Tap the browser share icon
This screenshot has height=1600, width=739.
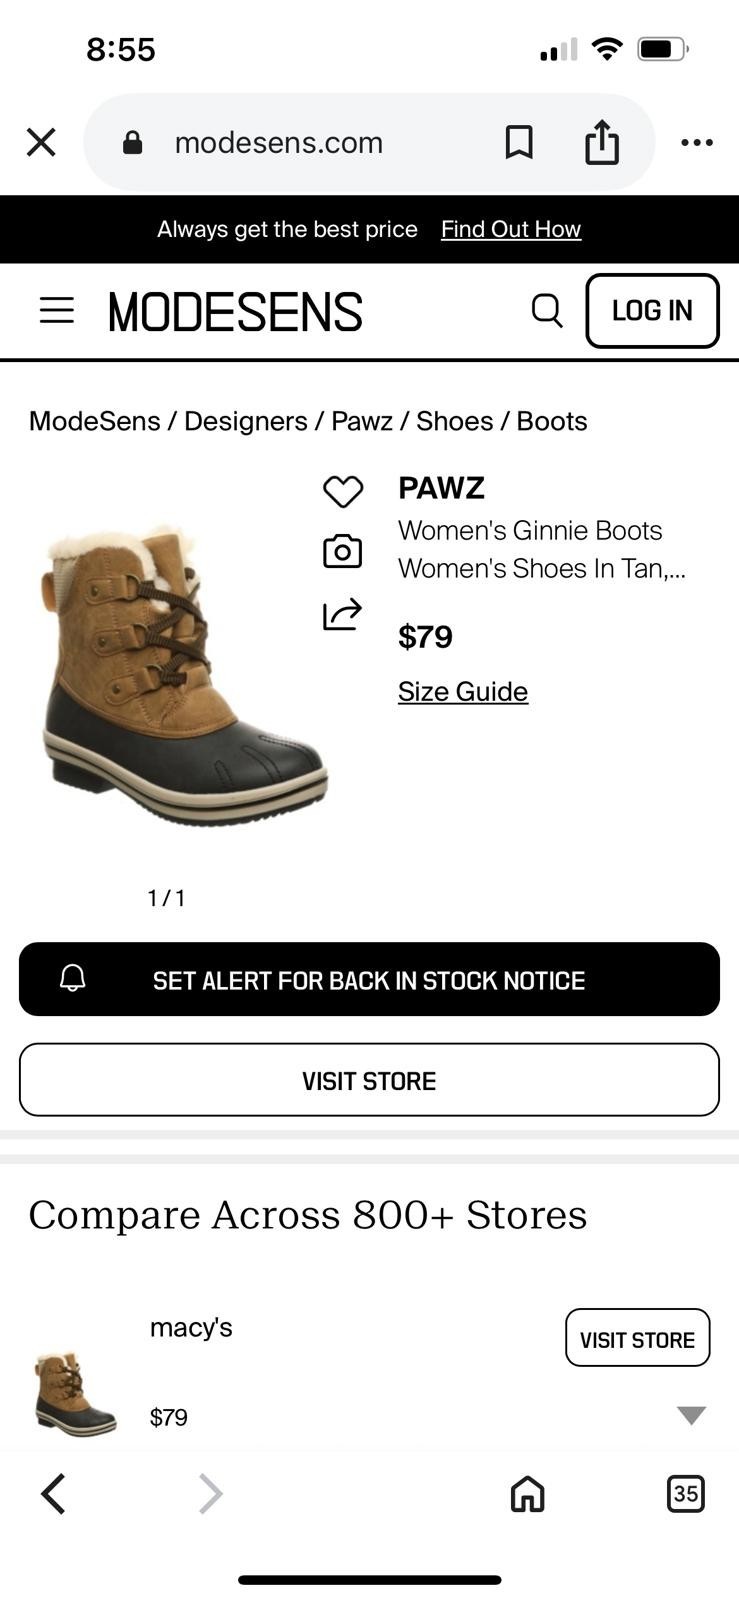coord(602,141)
